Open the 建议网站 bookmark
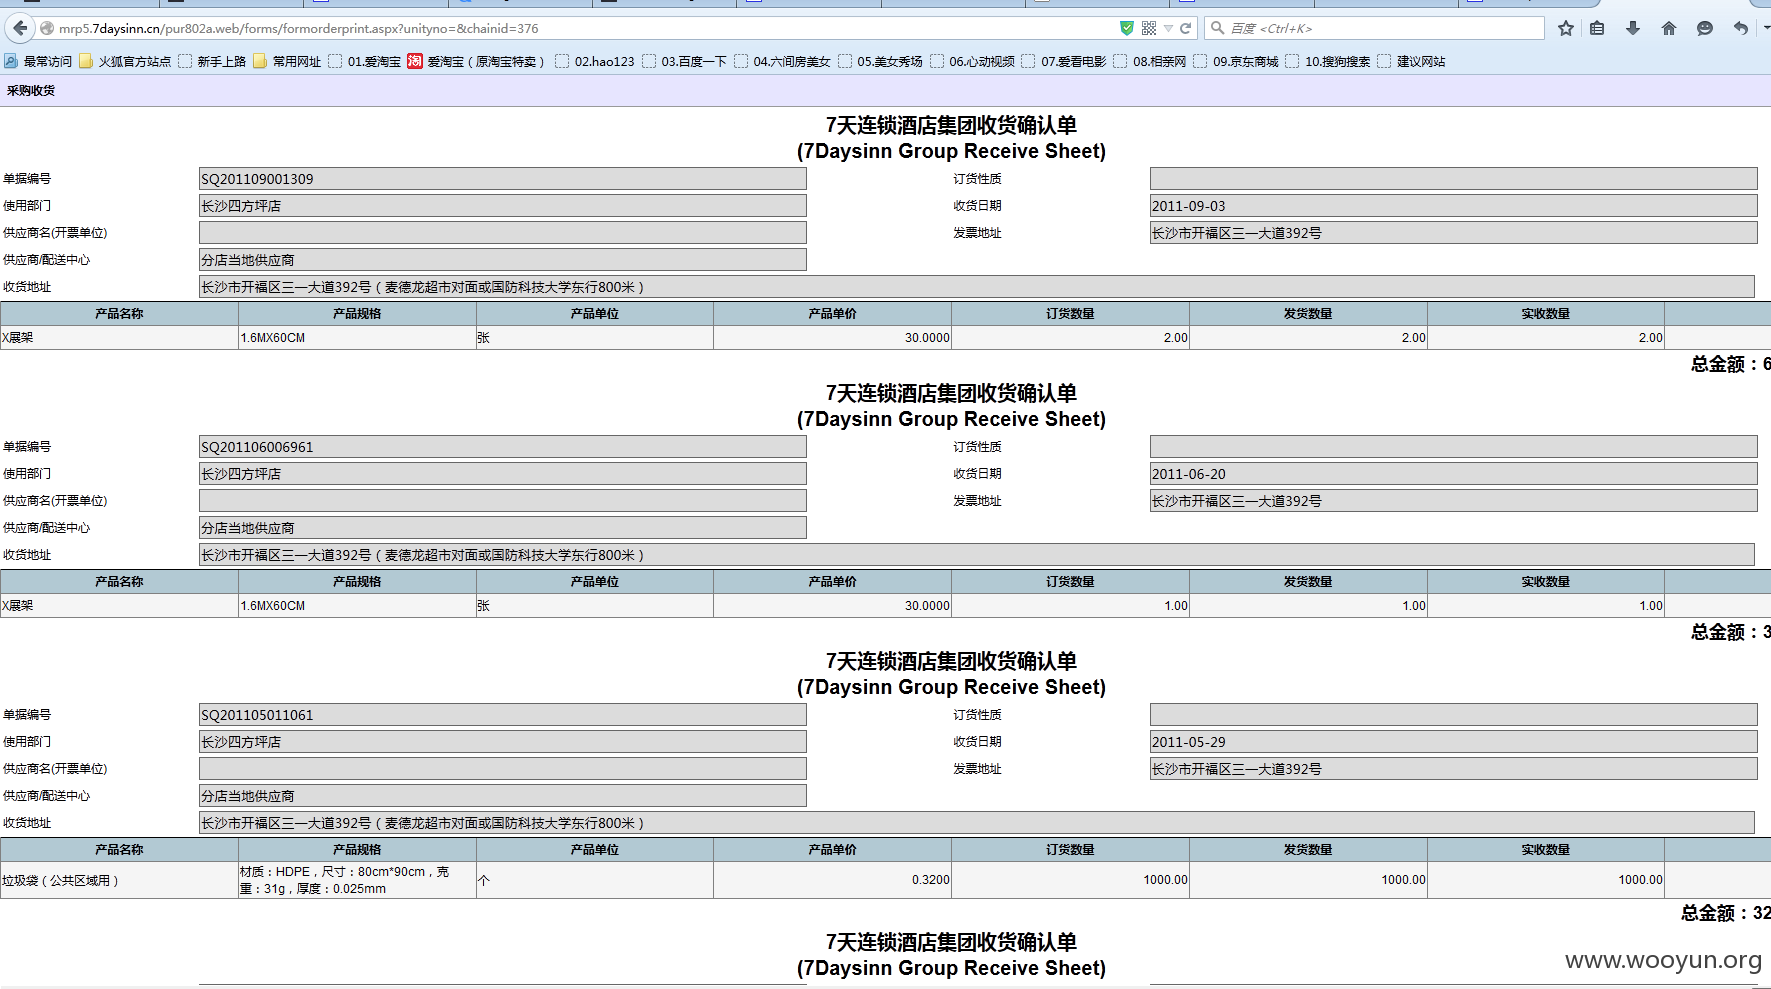 [x=1412, y=62]
